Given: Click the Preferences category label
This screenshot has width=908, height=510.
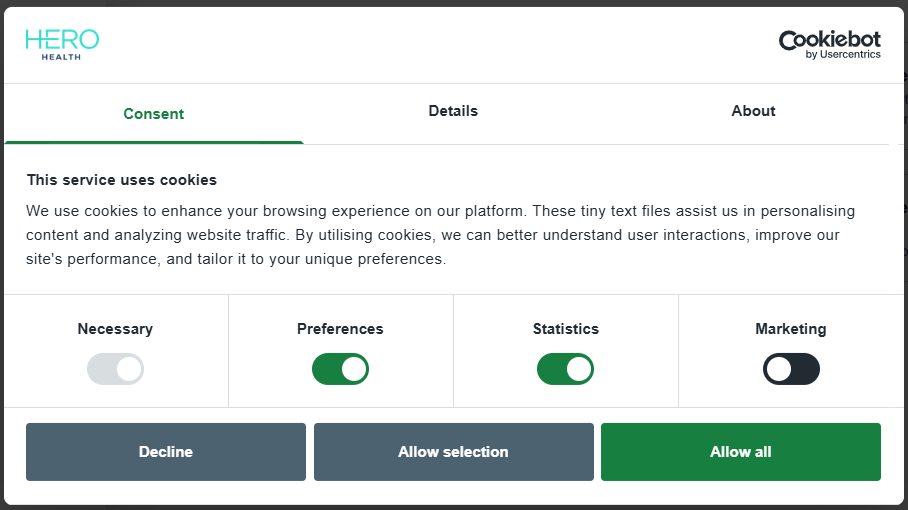Looking at the screenshot, I should [x=340, y=329].
